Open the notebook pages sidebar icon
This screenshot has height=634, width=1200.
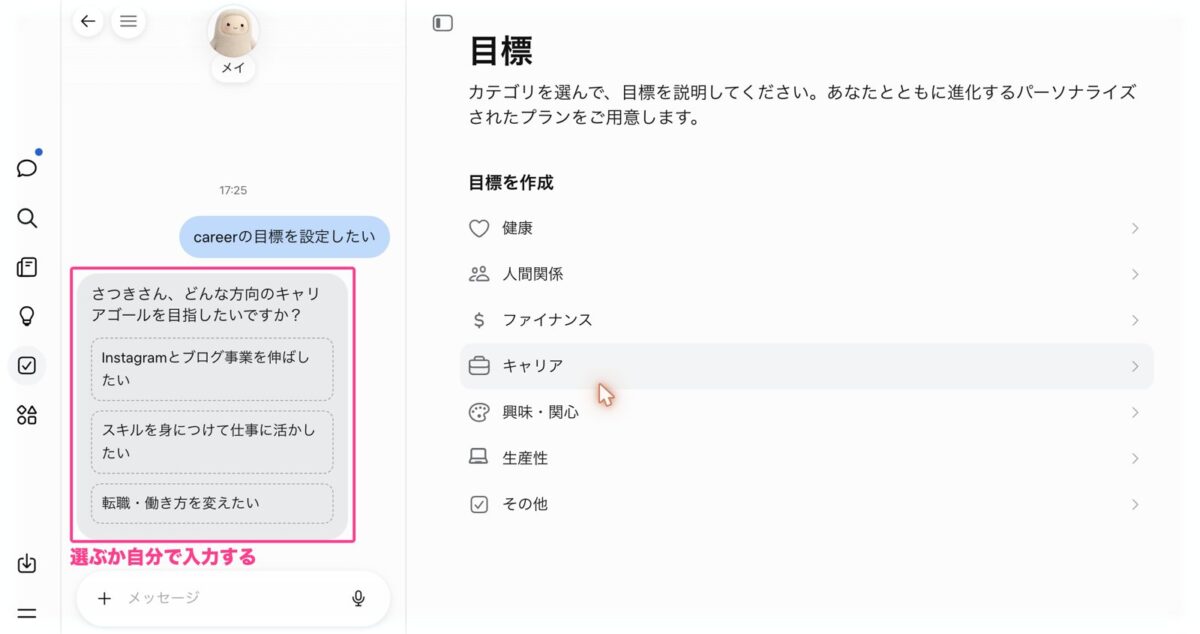pos(27,267)
